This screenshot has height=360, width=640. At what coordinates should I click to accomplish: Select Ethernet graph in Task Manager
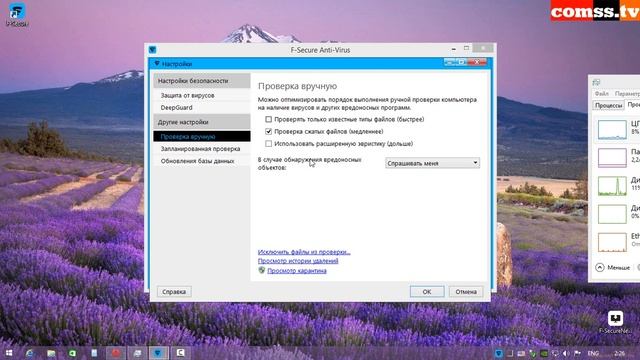612,242
